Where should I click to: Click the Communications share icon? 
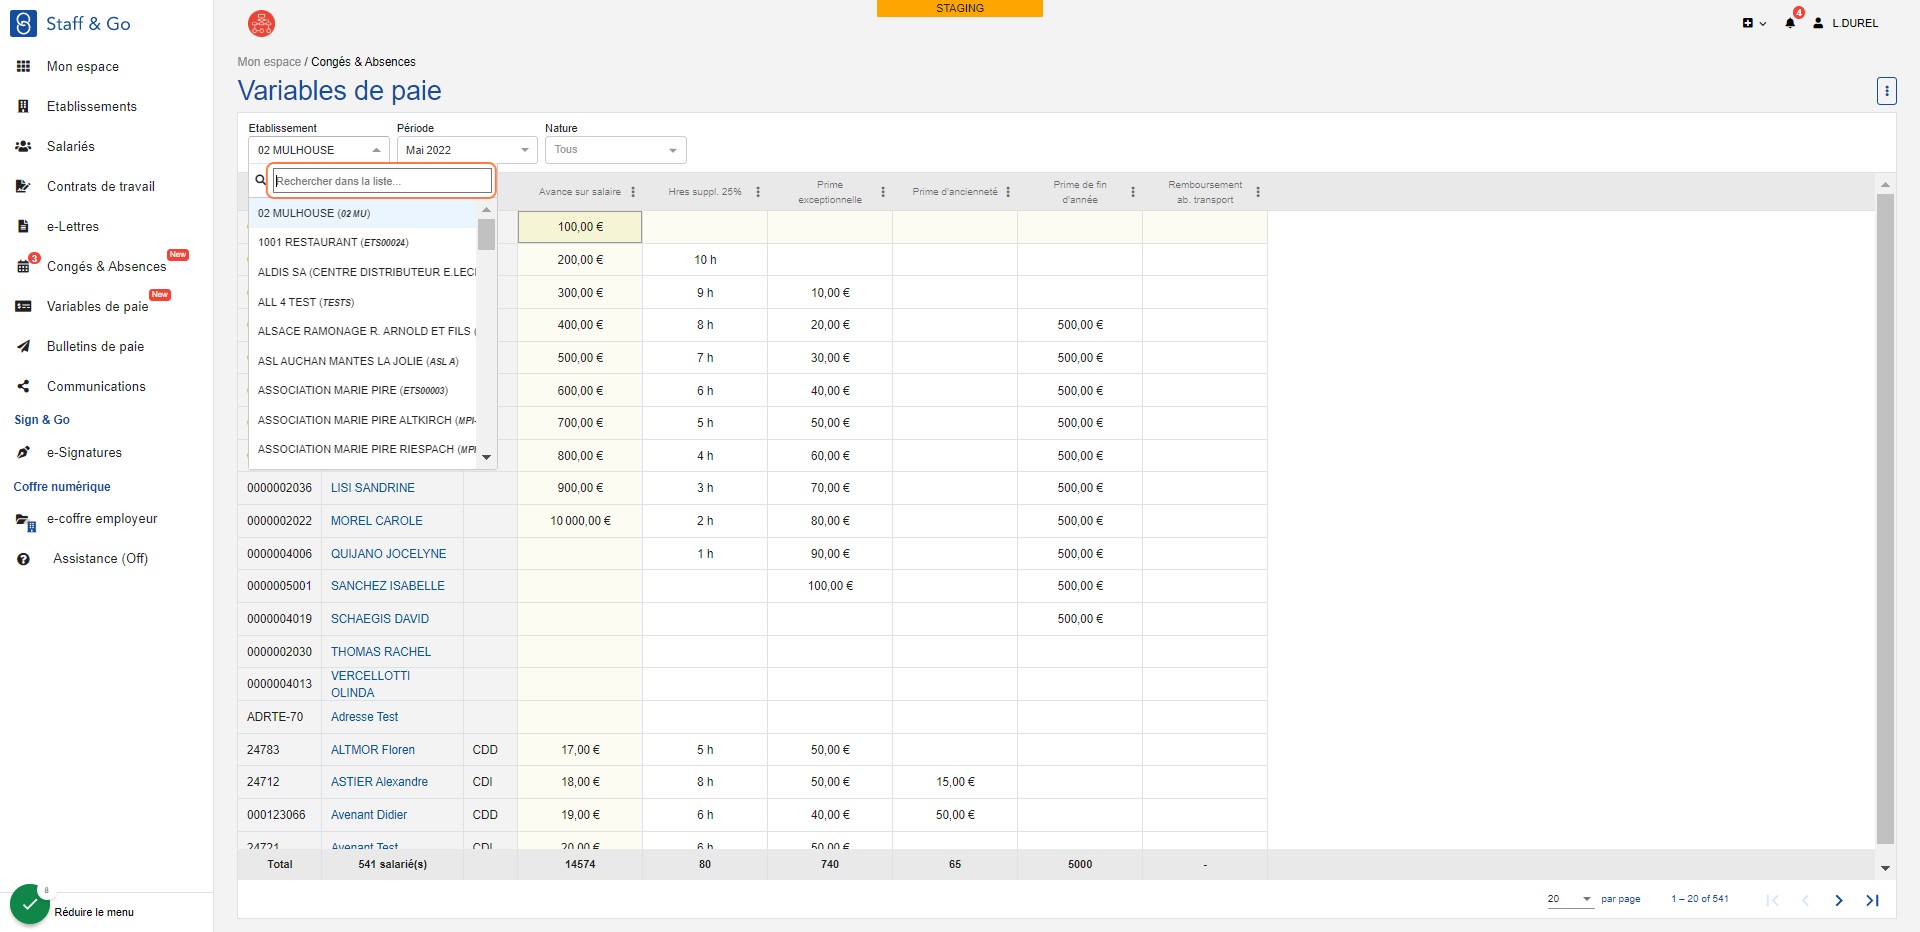pyautogui.click(x=23, y=387)
